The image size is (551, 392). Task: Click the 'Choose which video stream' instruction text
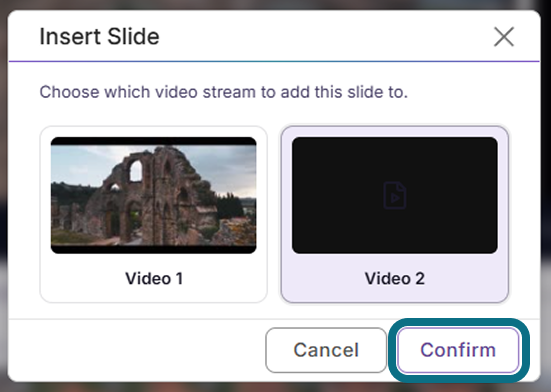click(x=223, y=92)
